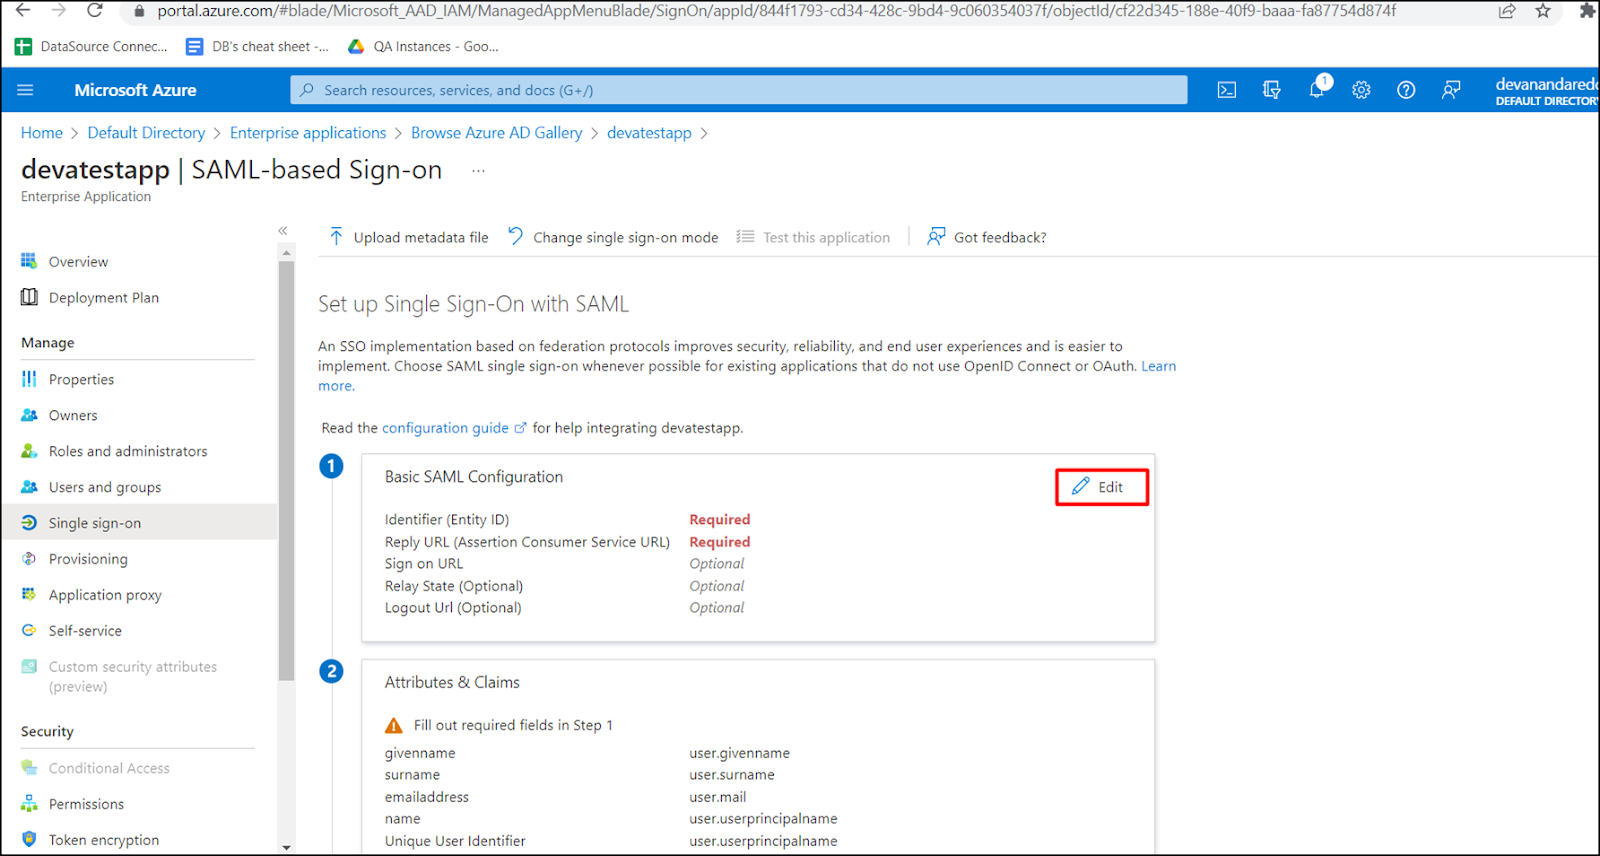Open the Azure portal hamburger menu
This screenshot has height=856, width=1600.
(25, 90)
